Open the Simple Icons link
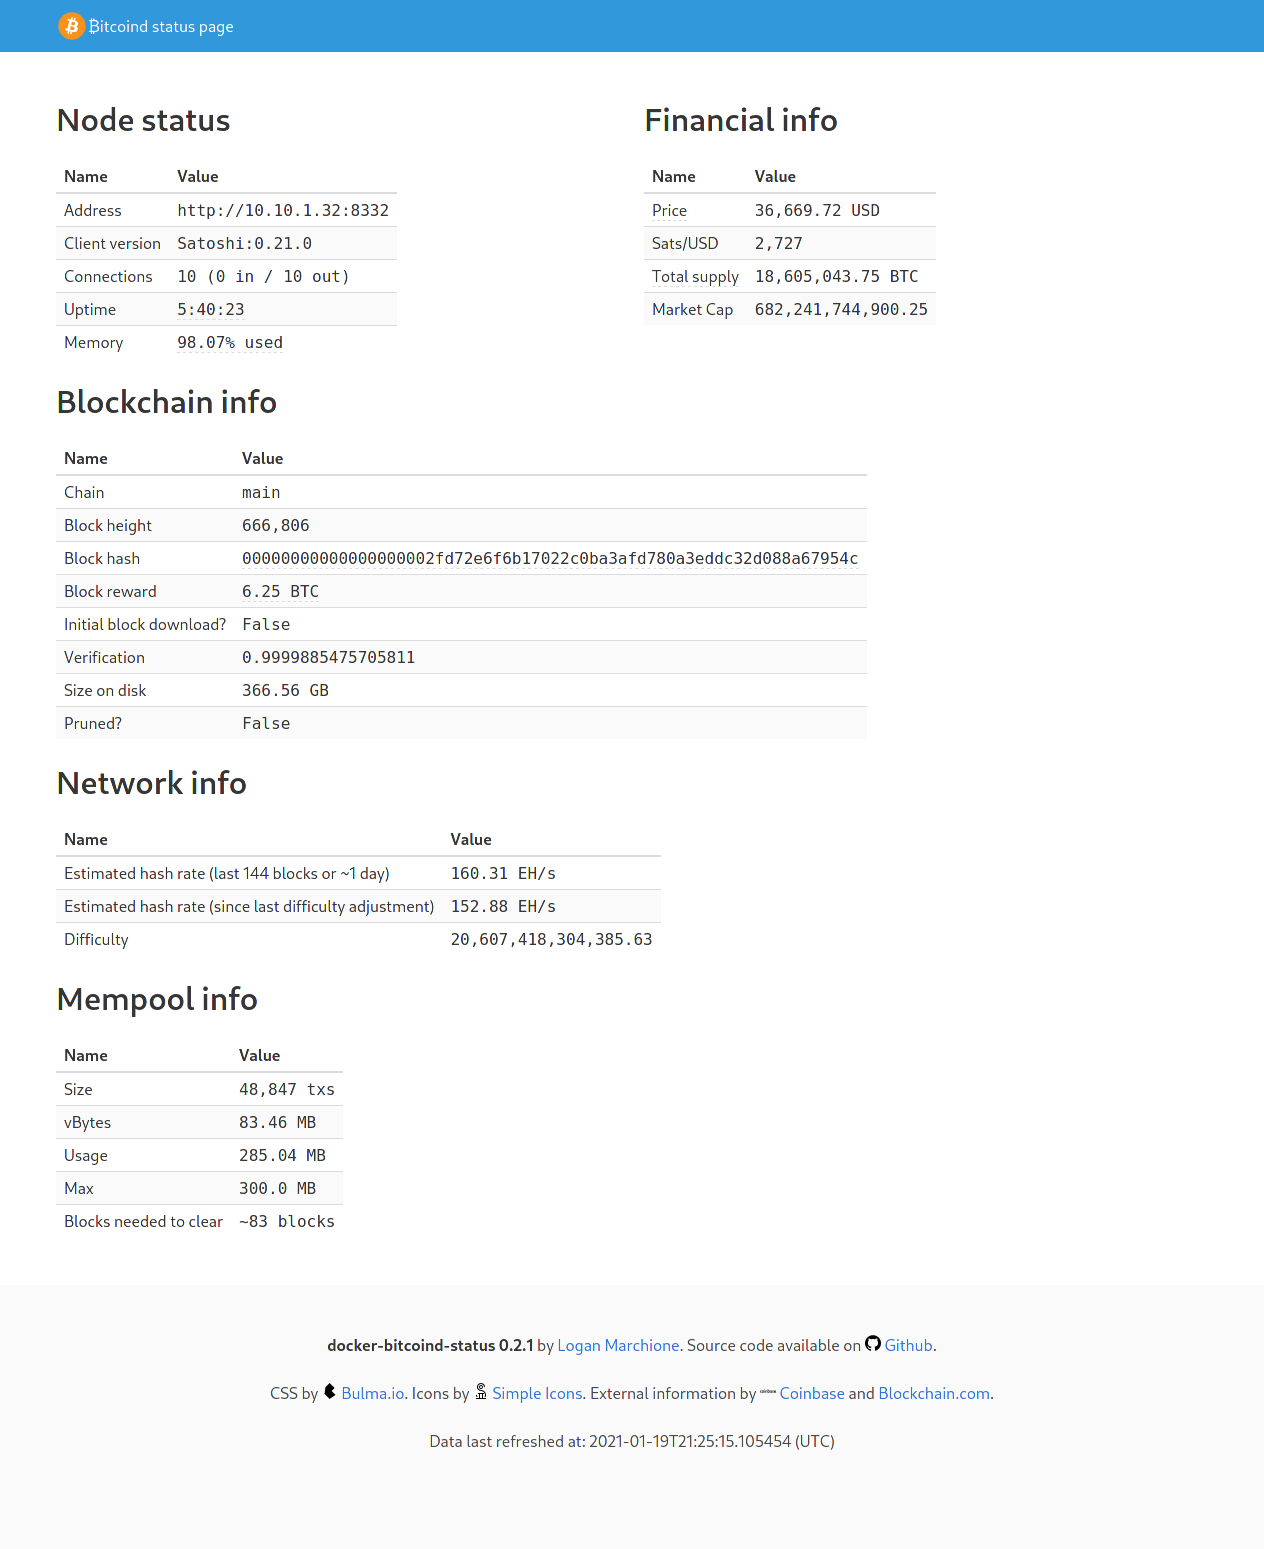The height and width of the screenshot is (1549, 1264). (537, 1394)
